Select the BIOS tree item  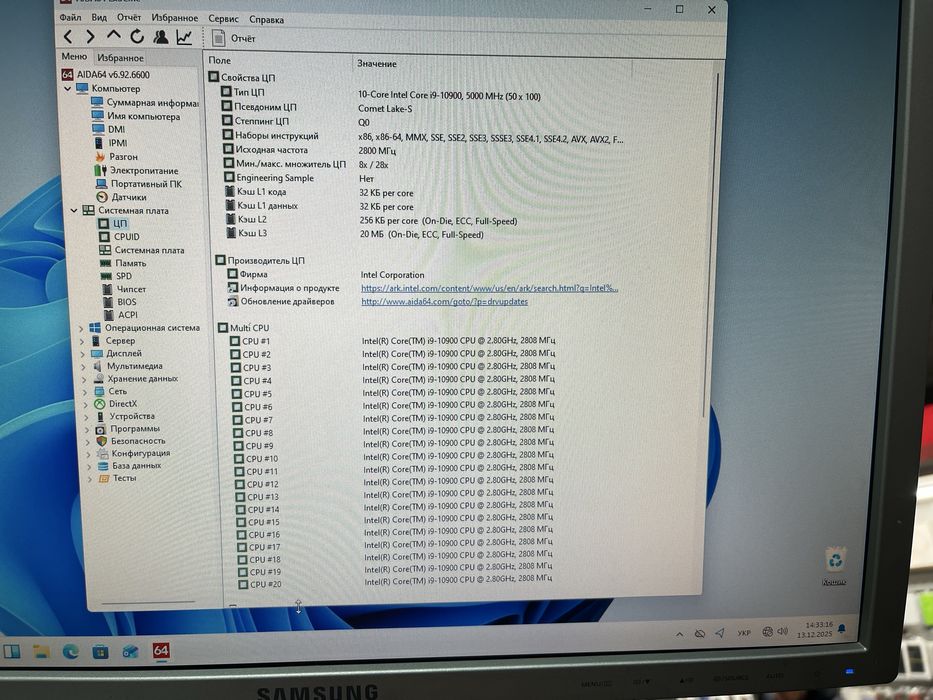click(x=120, y=302)
